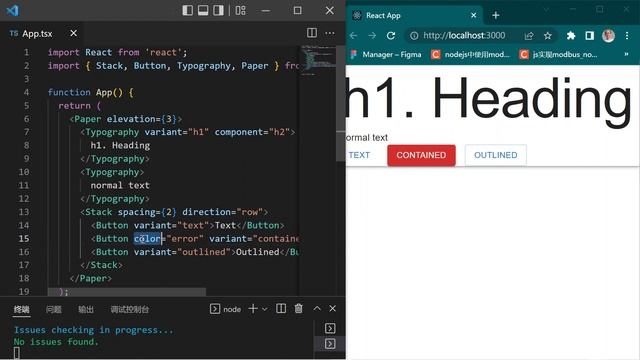
Task: Open the Chrome three-dot menu
Action: point(627,36)
